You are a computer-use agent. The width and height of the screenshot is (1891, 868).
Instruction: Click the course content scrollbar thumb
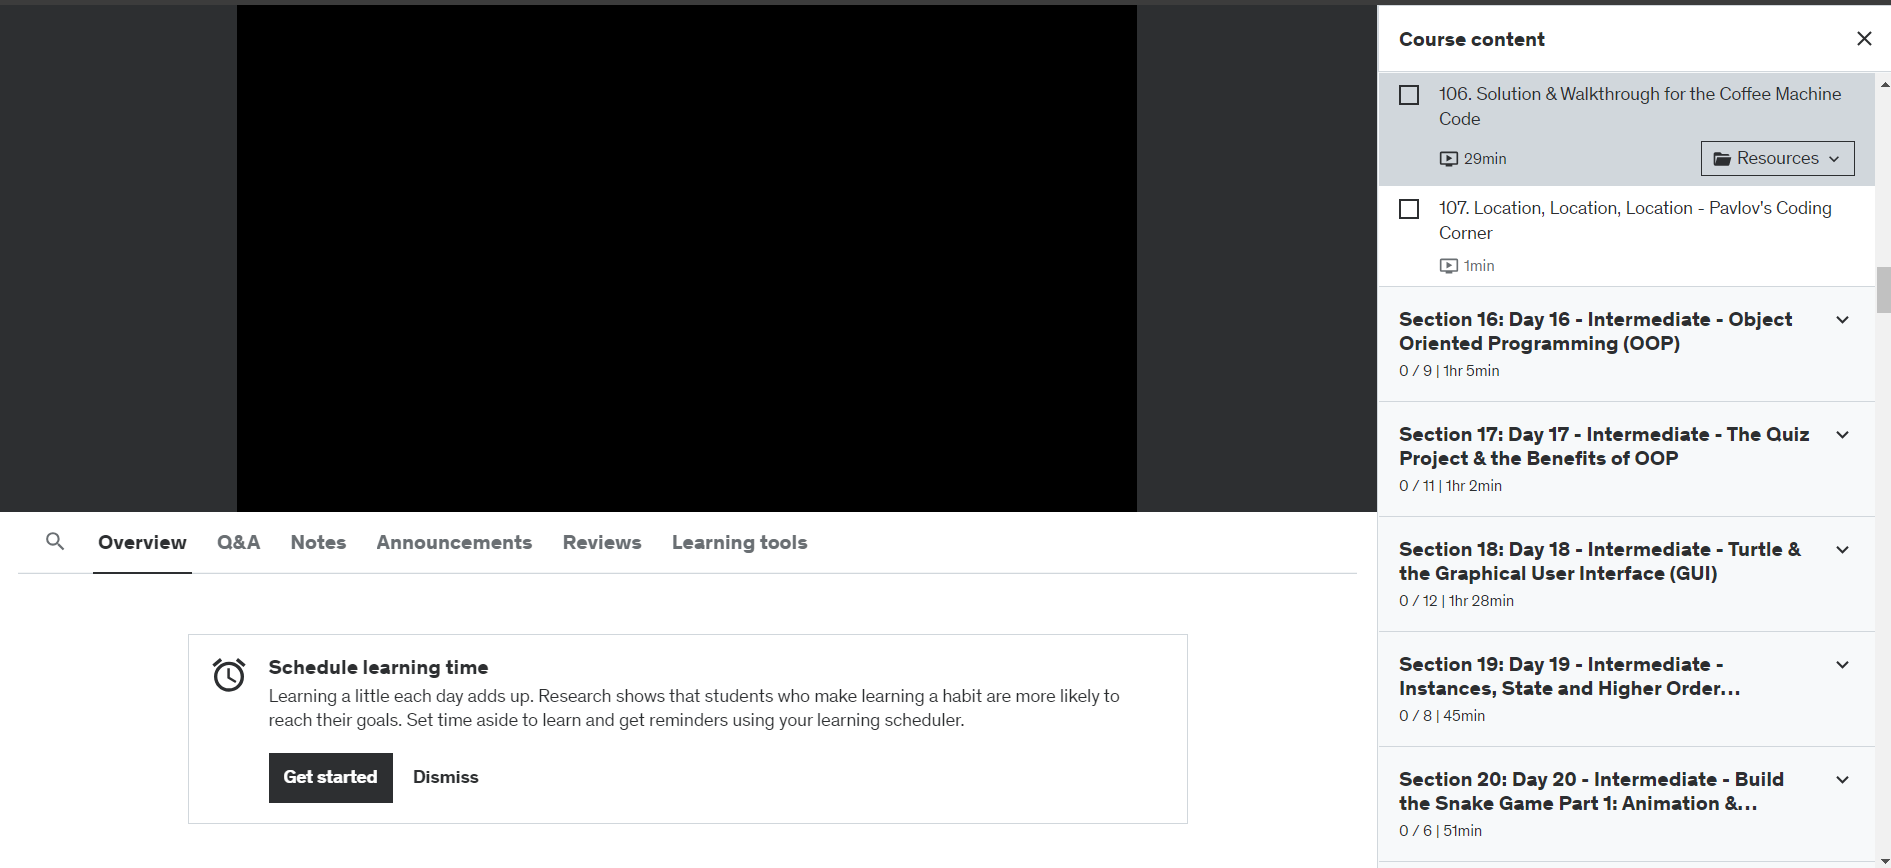(1883, 290)
